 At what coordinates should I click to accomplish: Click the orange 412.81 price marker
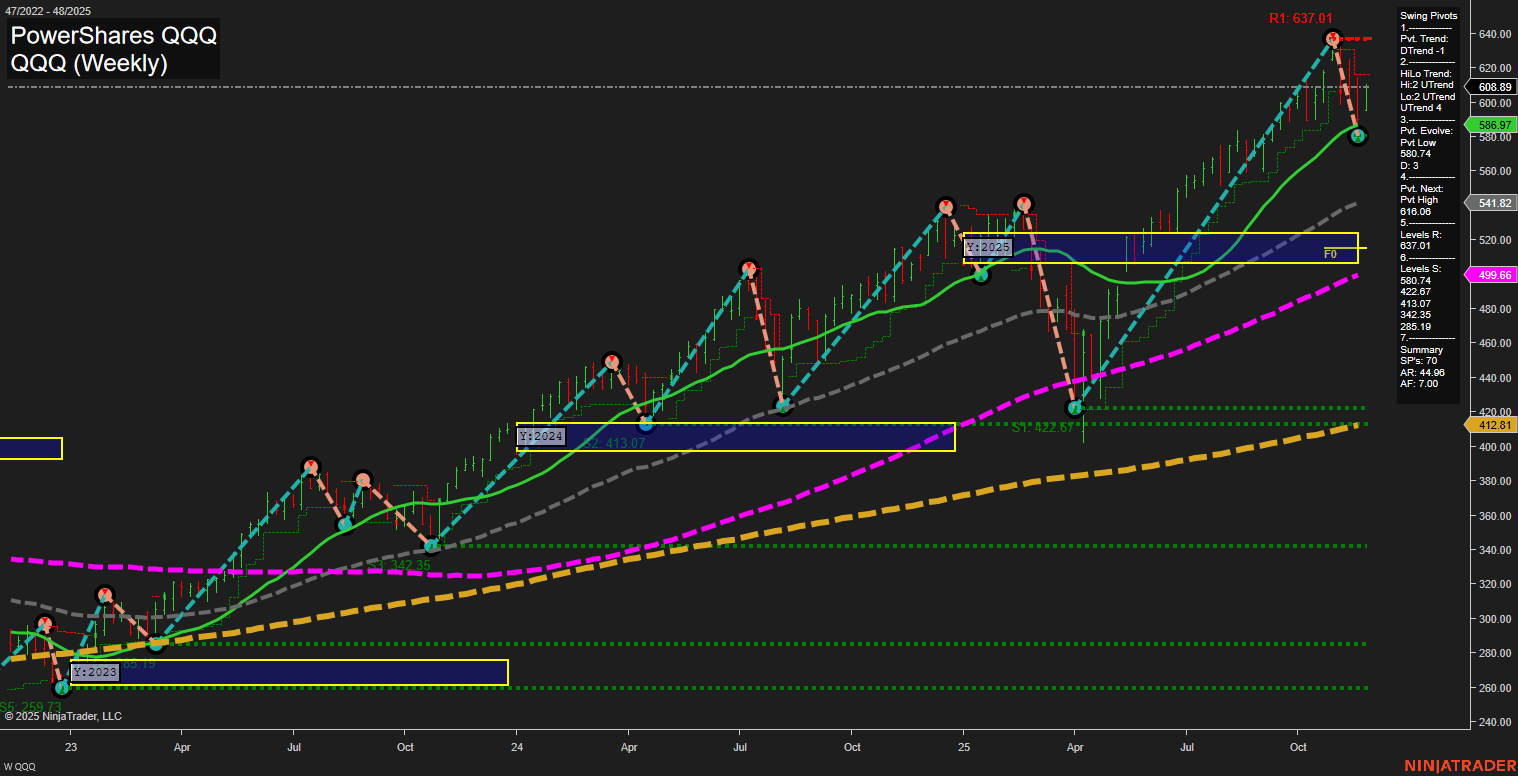click(x=1491, y=425)
